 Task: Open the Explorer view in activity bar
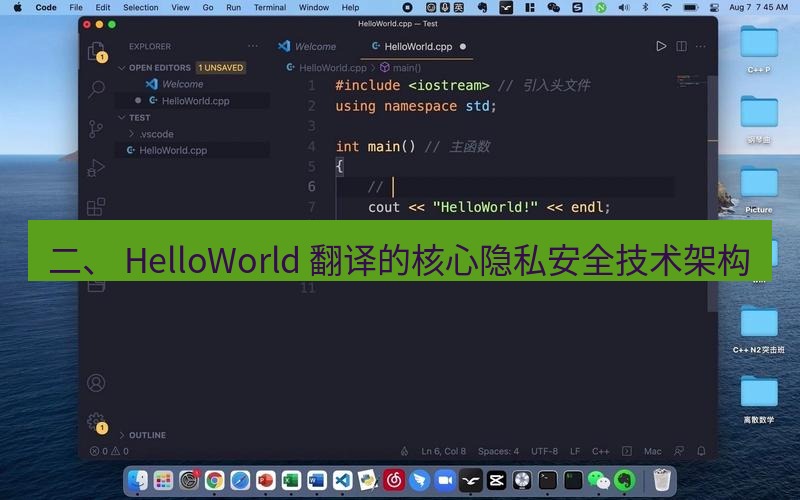[96, 52]
